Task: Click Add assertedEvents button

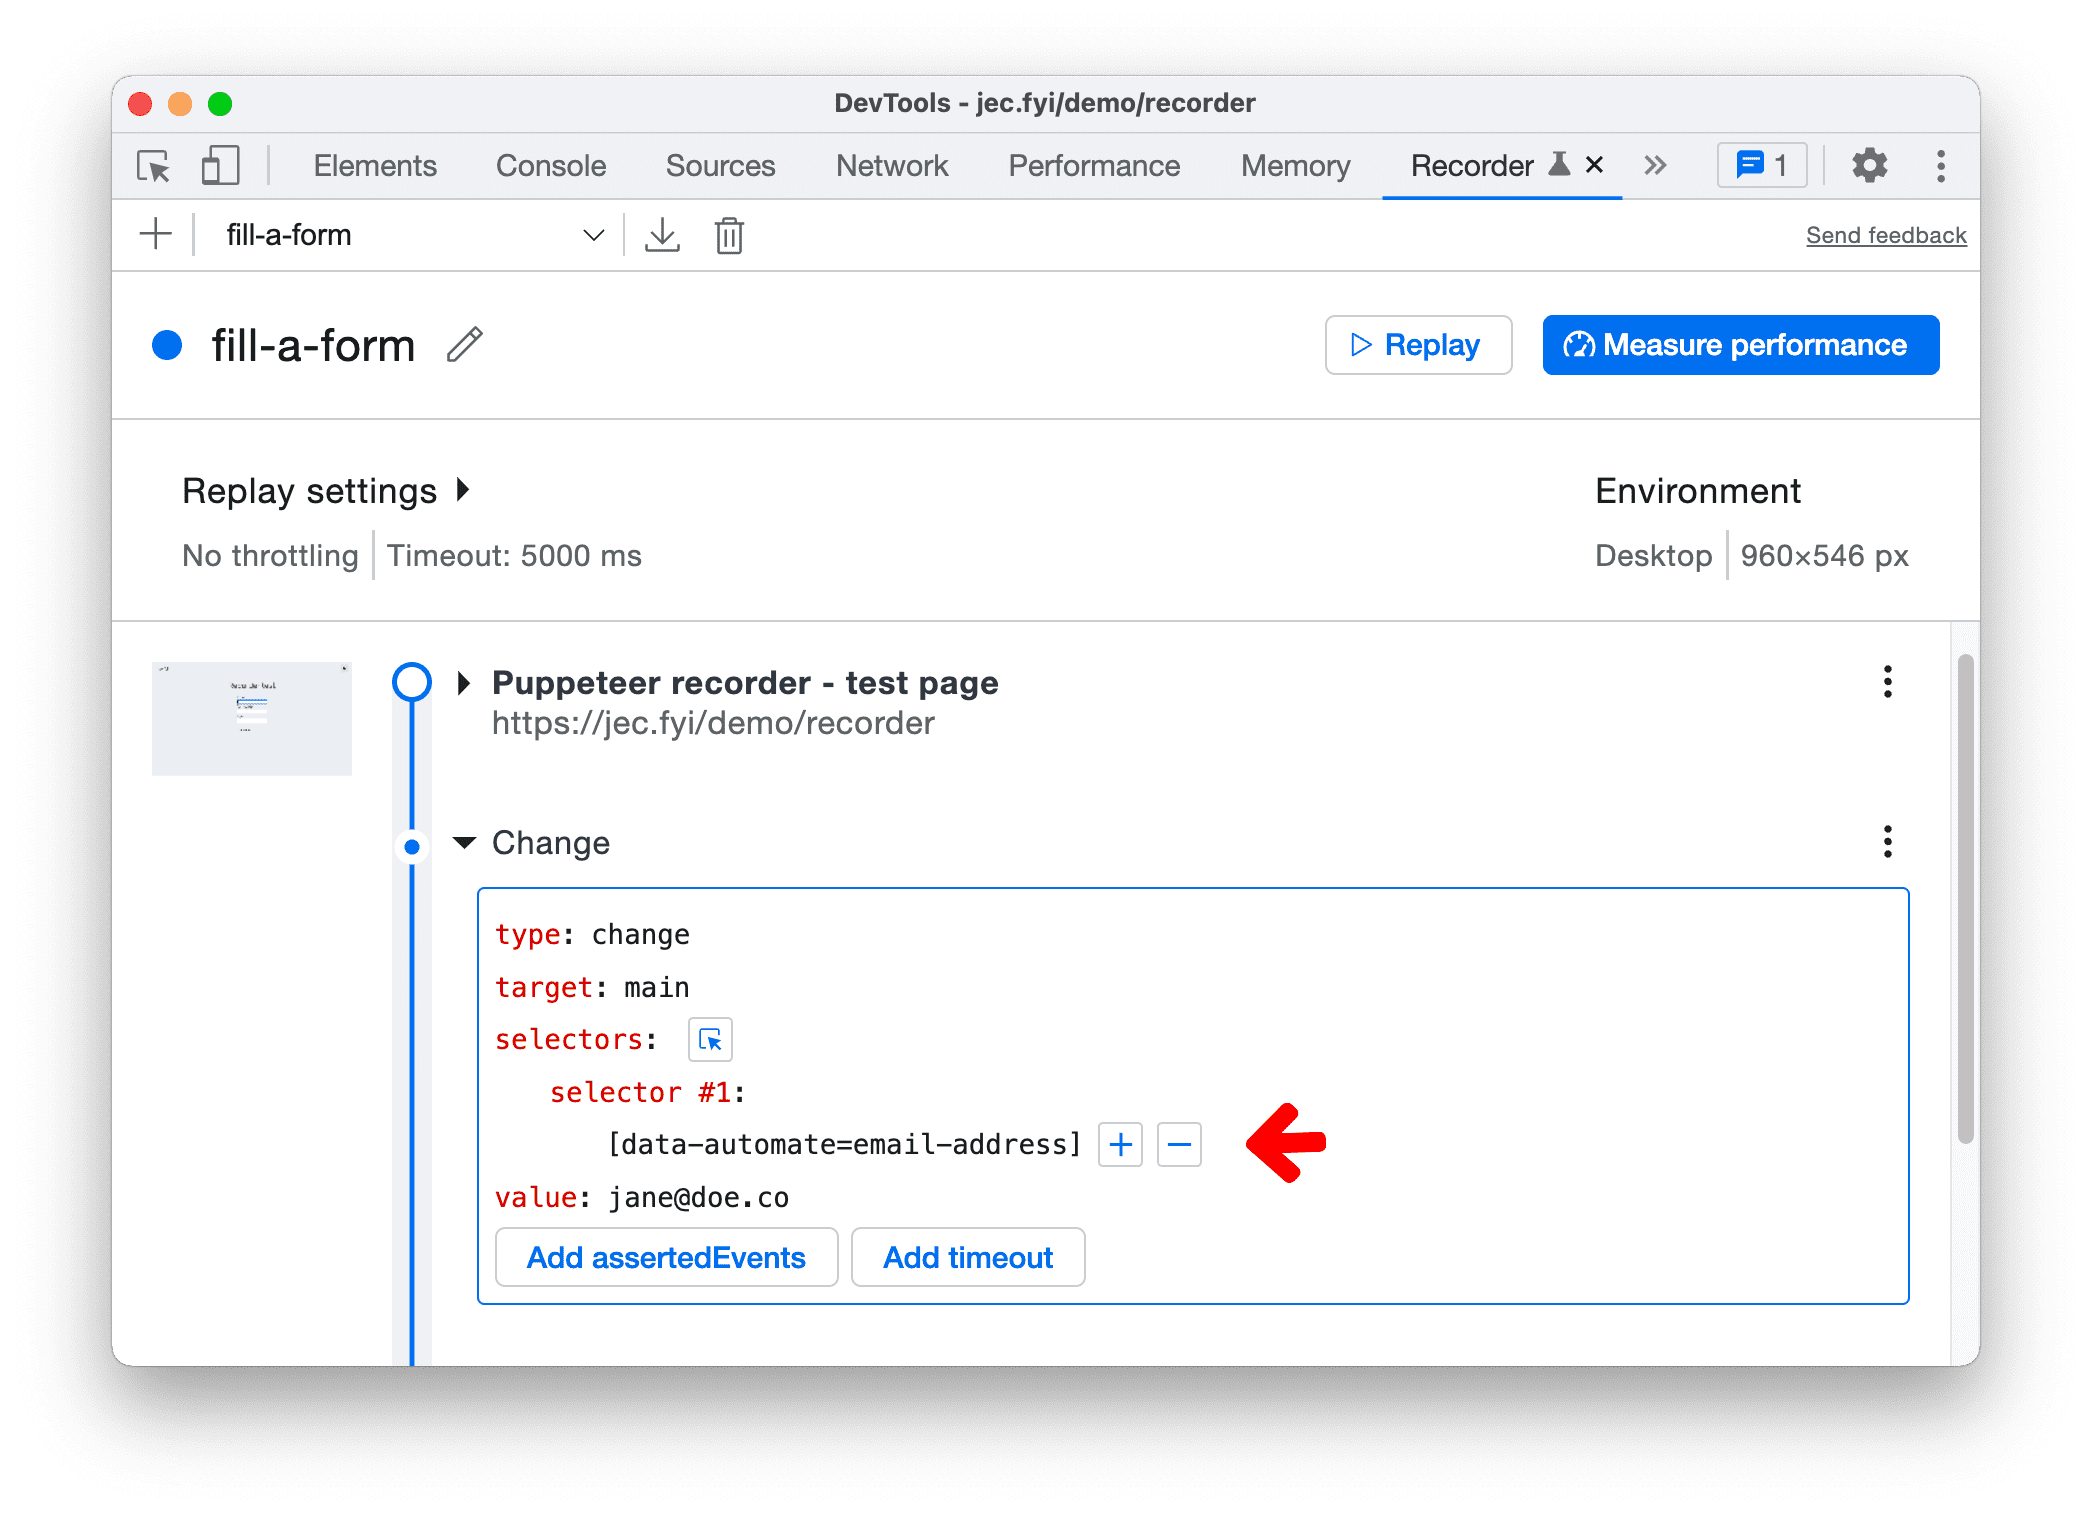Action: 663,1257
